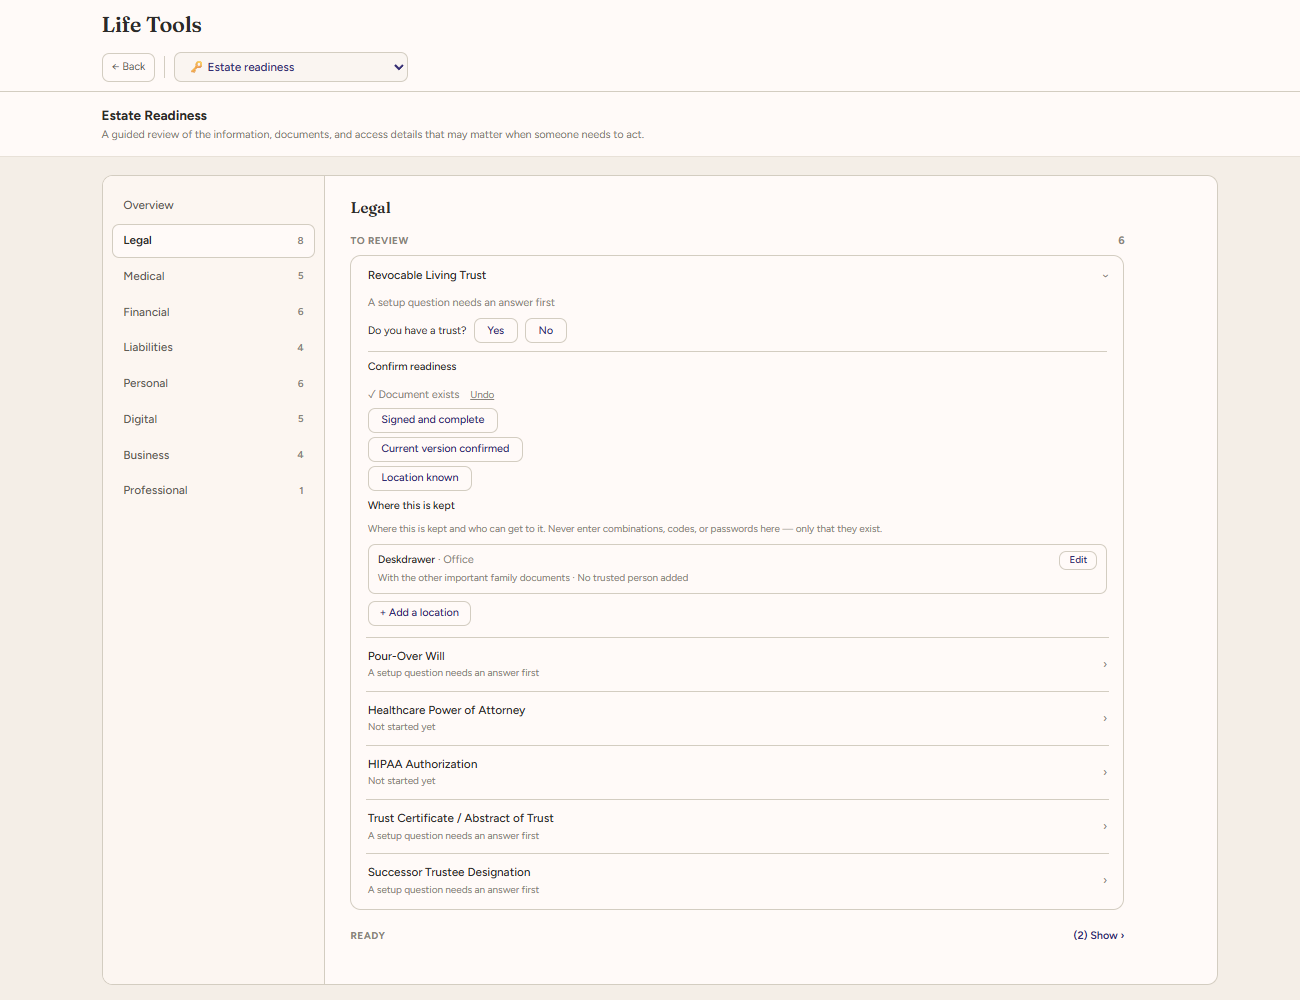This screenshot has height=1000, width=1300.
Task: Click the Back button
Action: (129, 67)
